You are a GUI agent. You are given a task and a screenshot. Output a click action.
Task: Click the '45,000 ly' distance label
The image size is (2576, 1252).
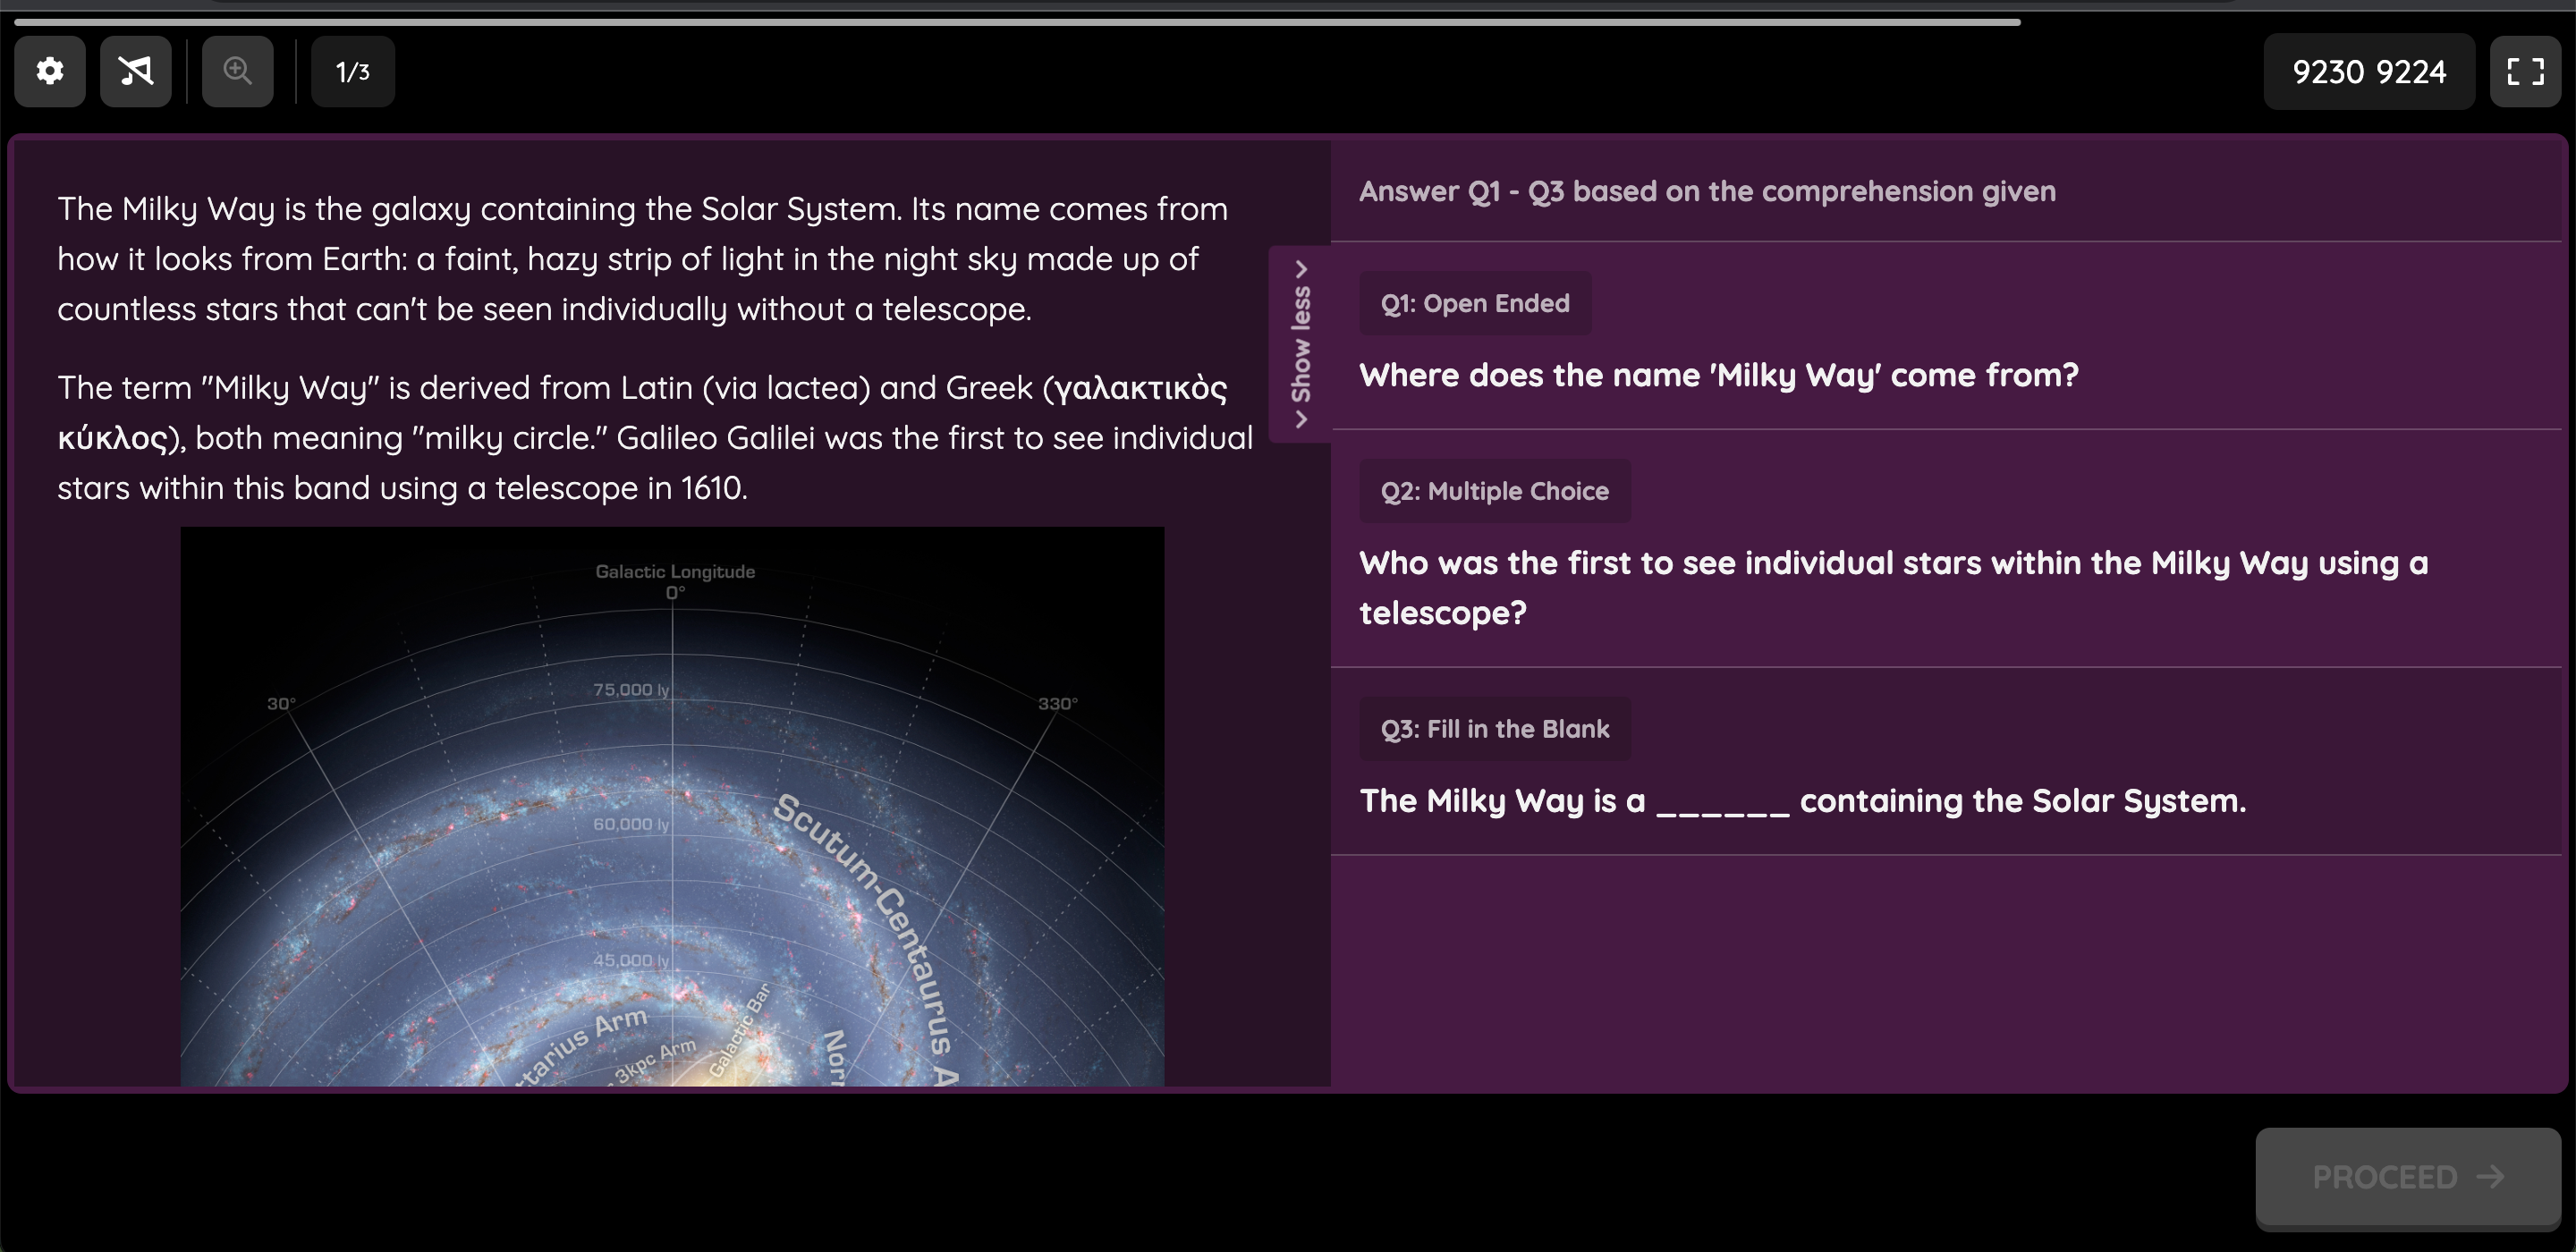tap(631, 960)
